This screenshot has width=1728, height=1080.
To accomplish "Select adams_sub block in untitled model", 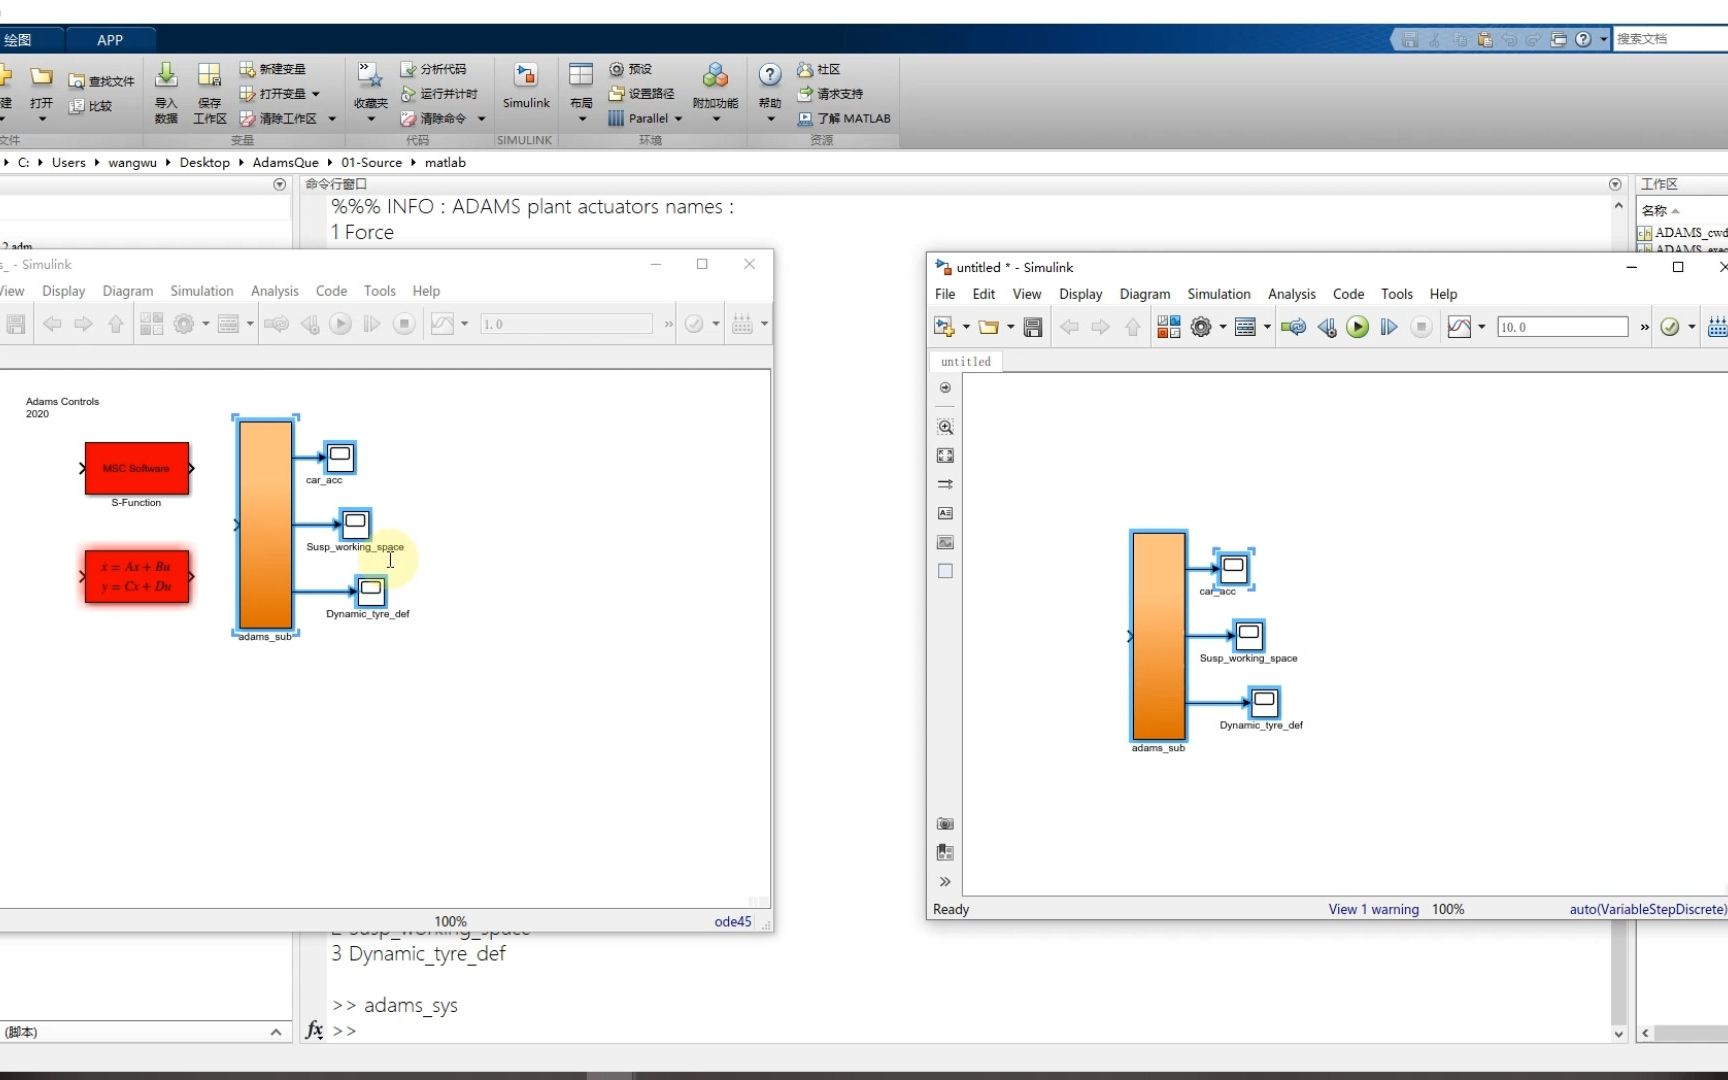I will pos(1158,636).
